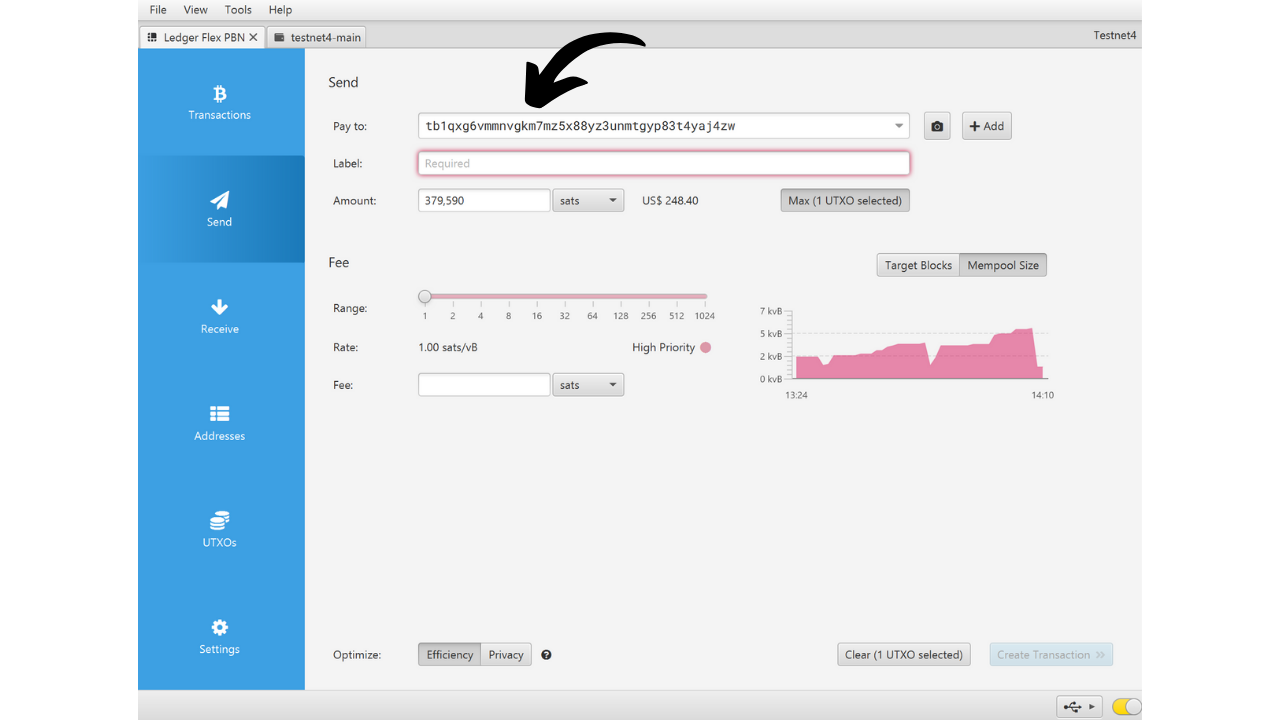Image resolution: width=1280 pixels, height=720 pixels.
Task: Switch fee chart to Target Blocks
Action: [x=918, y=265]
